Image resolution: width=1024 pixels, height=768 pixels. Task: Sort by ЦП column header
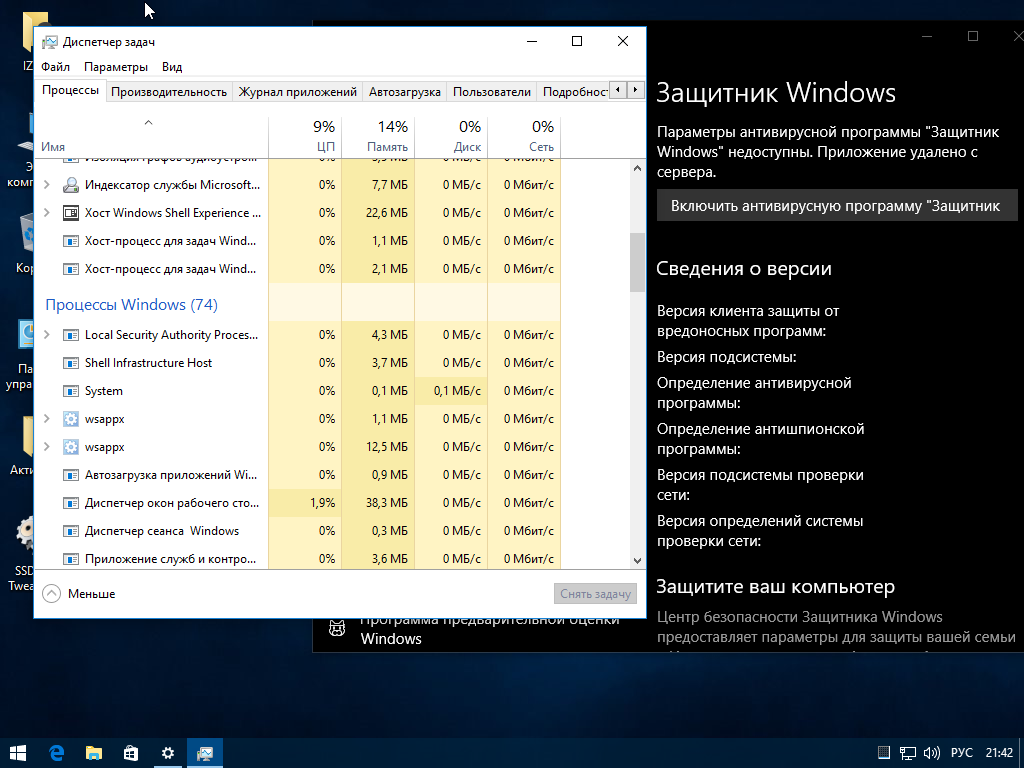[305, 136]
